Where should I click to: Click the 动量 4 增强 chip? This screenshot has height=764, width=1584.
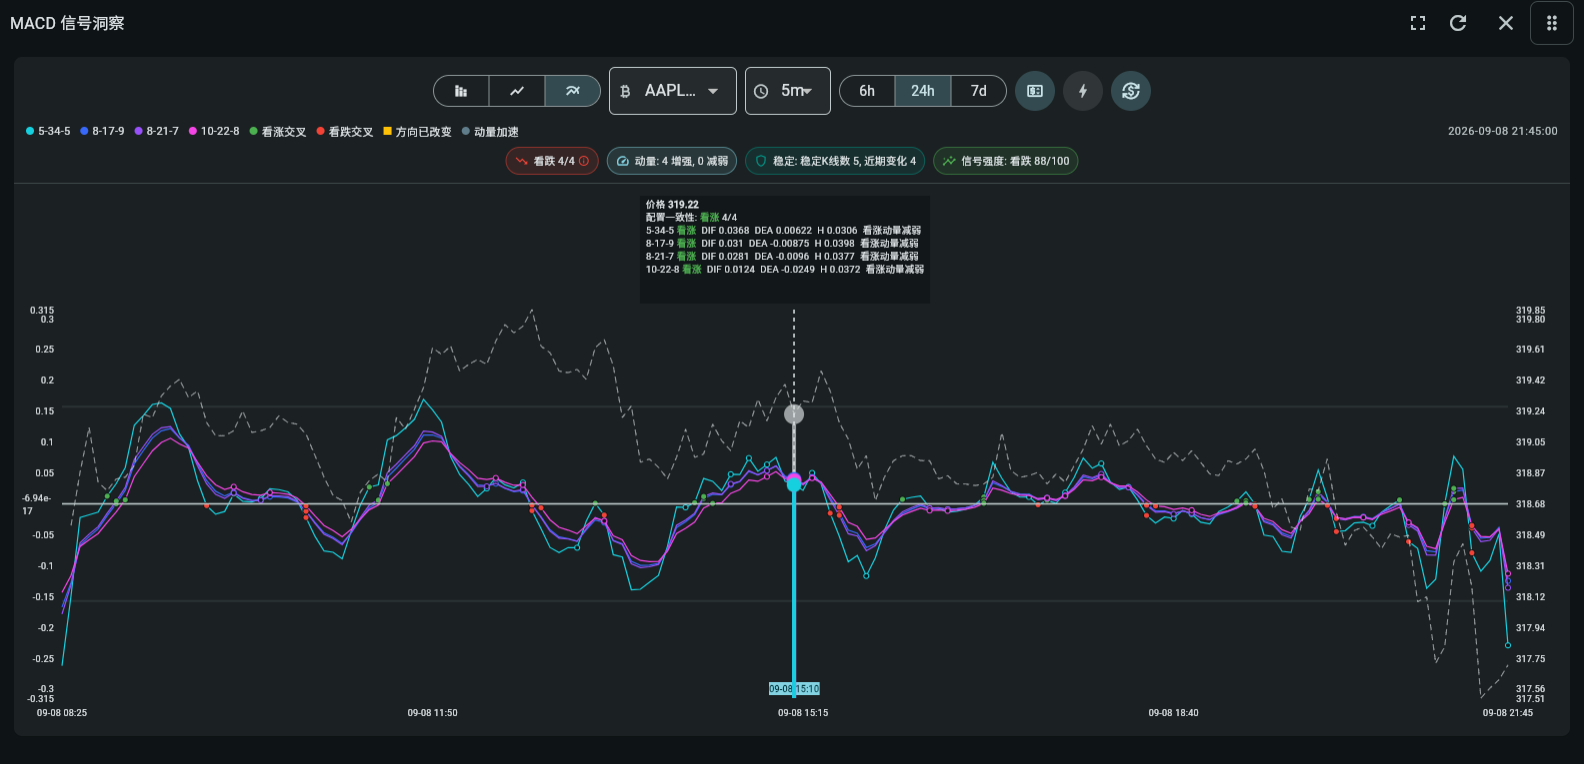672,161
